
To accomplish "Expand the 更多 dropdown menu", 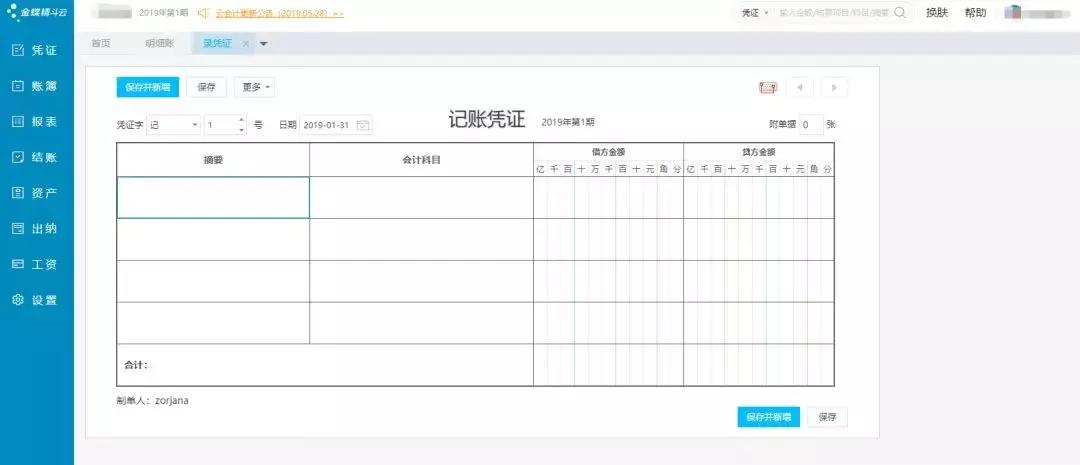I will pos(254,88).
